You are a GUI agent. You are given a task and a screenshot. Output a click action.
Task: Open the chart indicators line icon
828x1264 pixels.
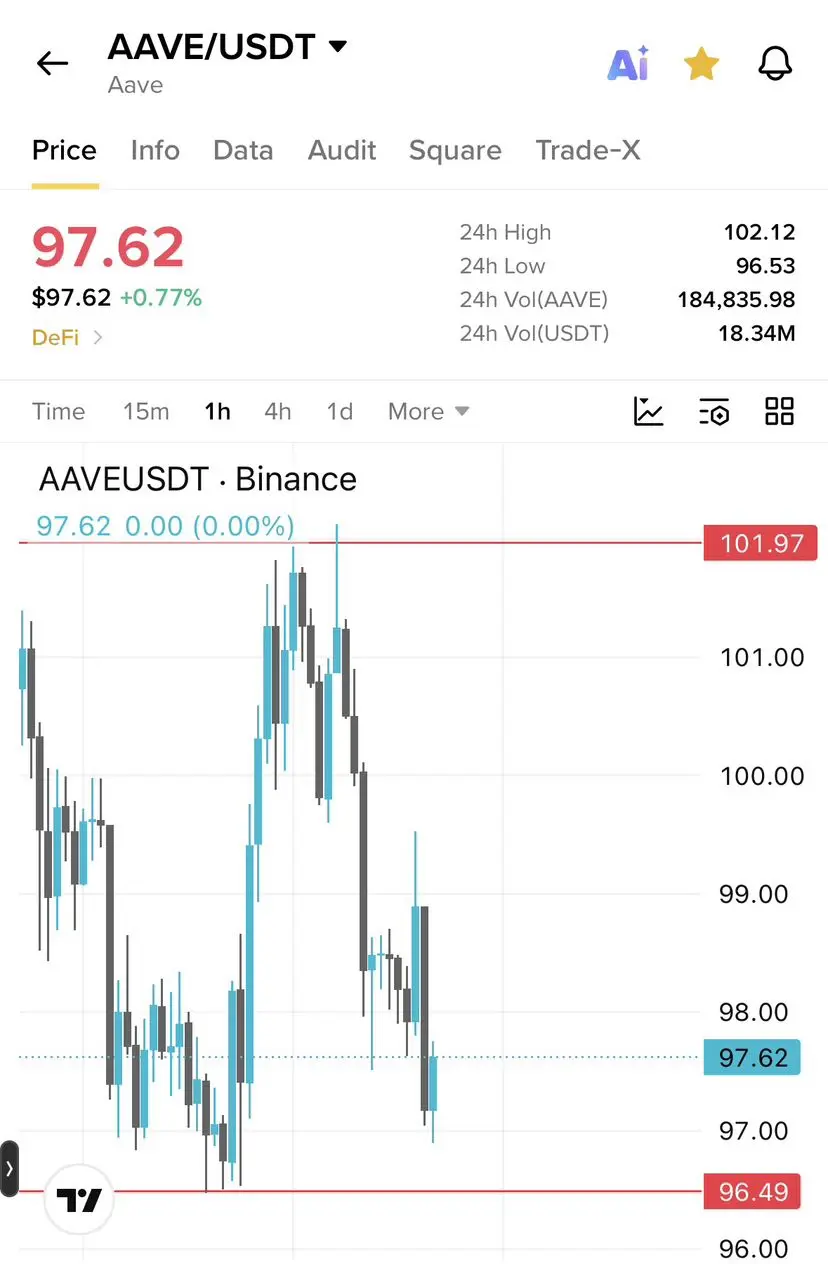pyautogui.click(x=649, y=411)
